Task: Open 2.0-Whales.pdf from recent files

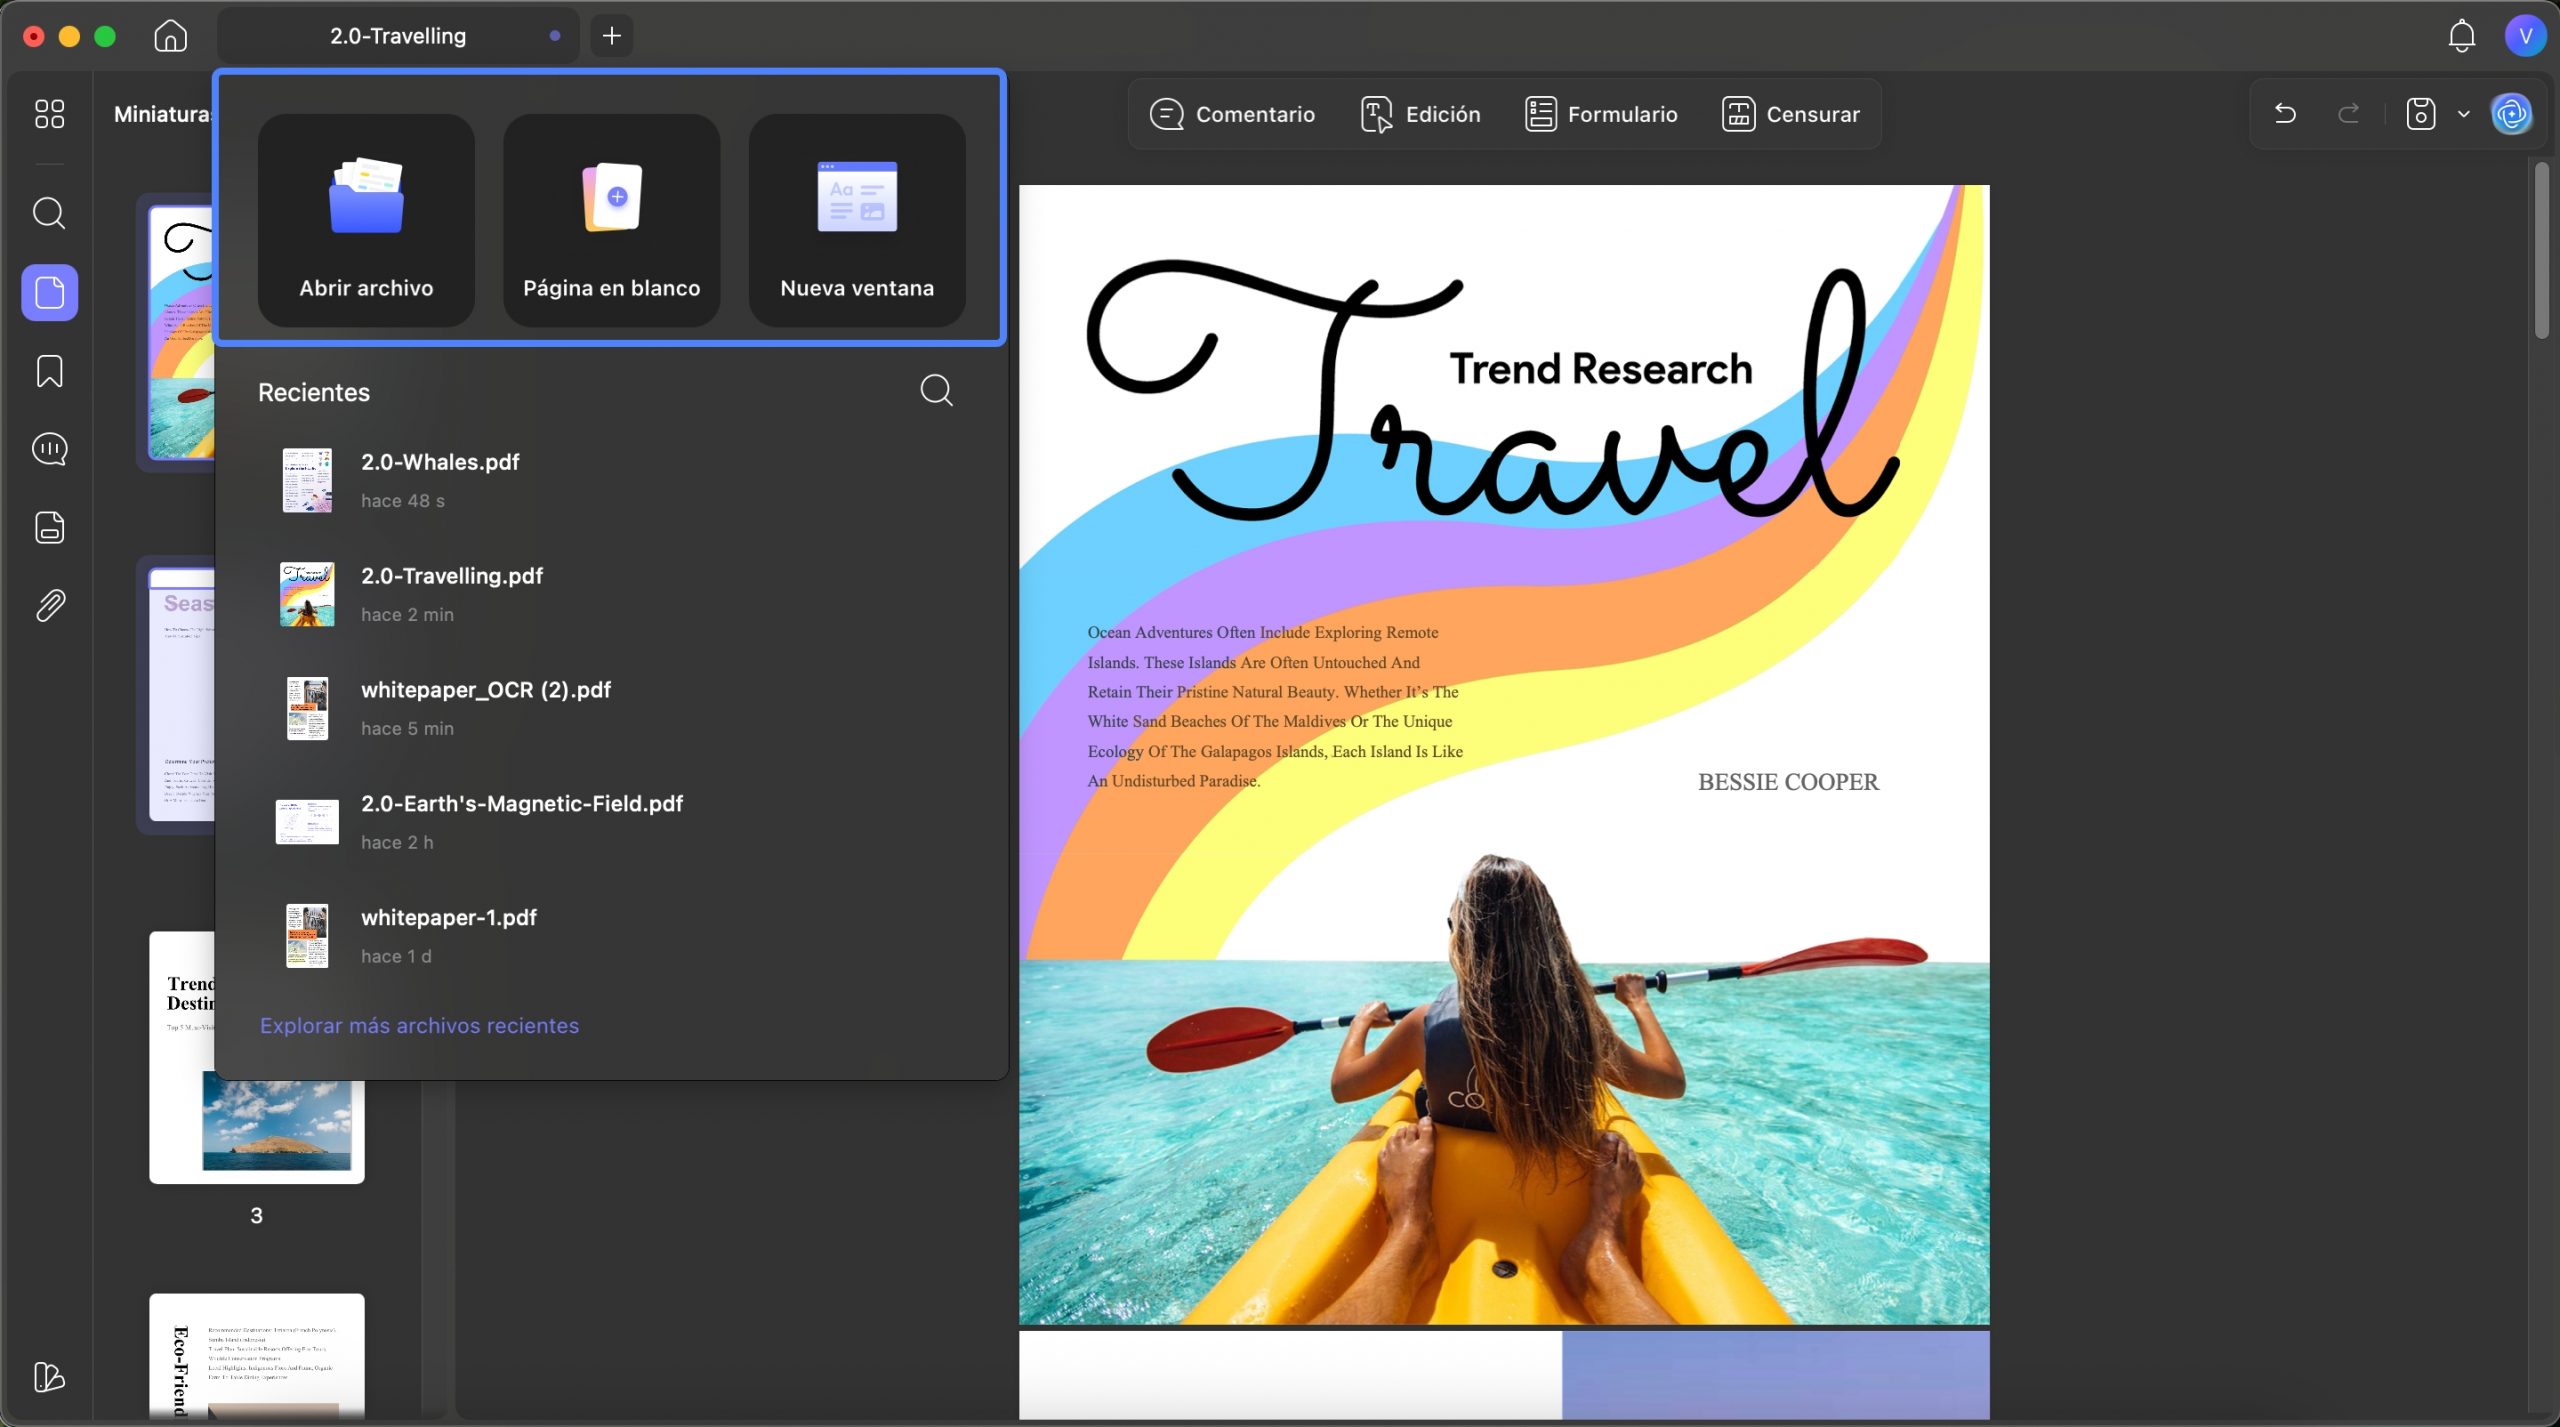Action: click(611, 480)
